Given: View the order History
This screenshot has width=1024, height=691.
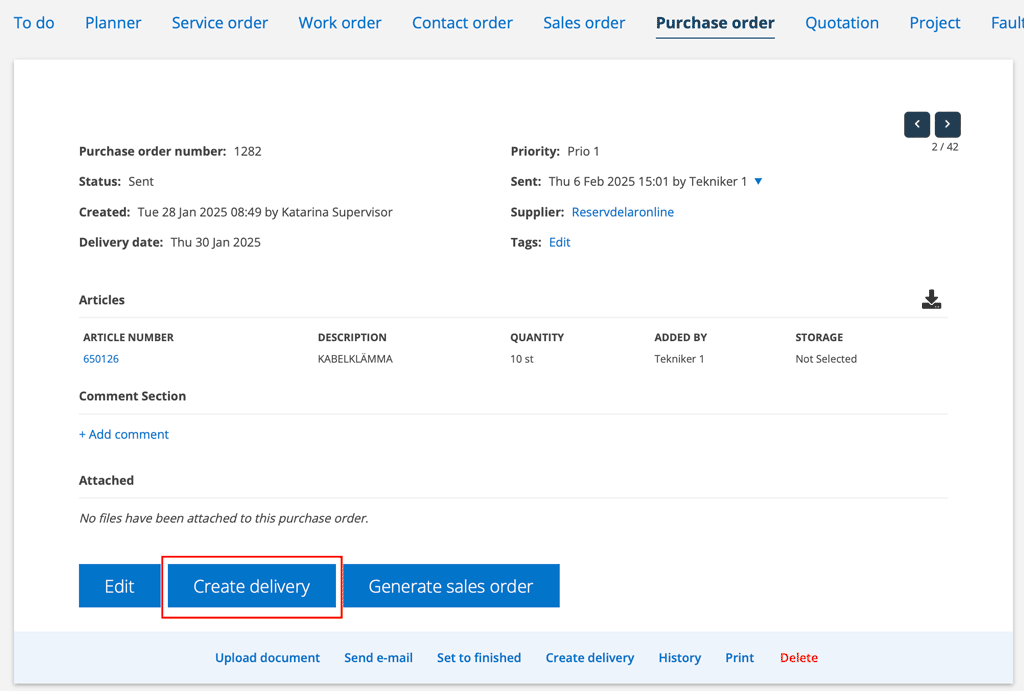Looking at the screenshot, I should click(x=679, y=658).
